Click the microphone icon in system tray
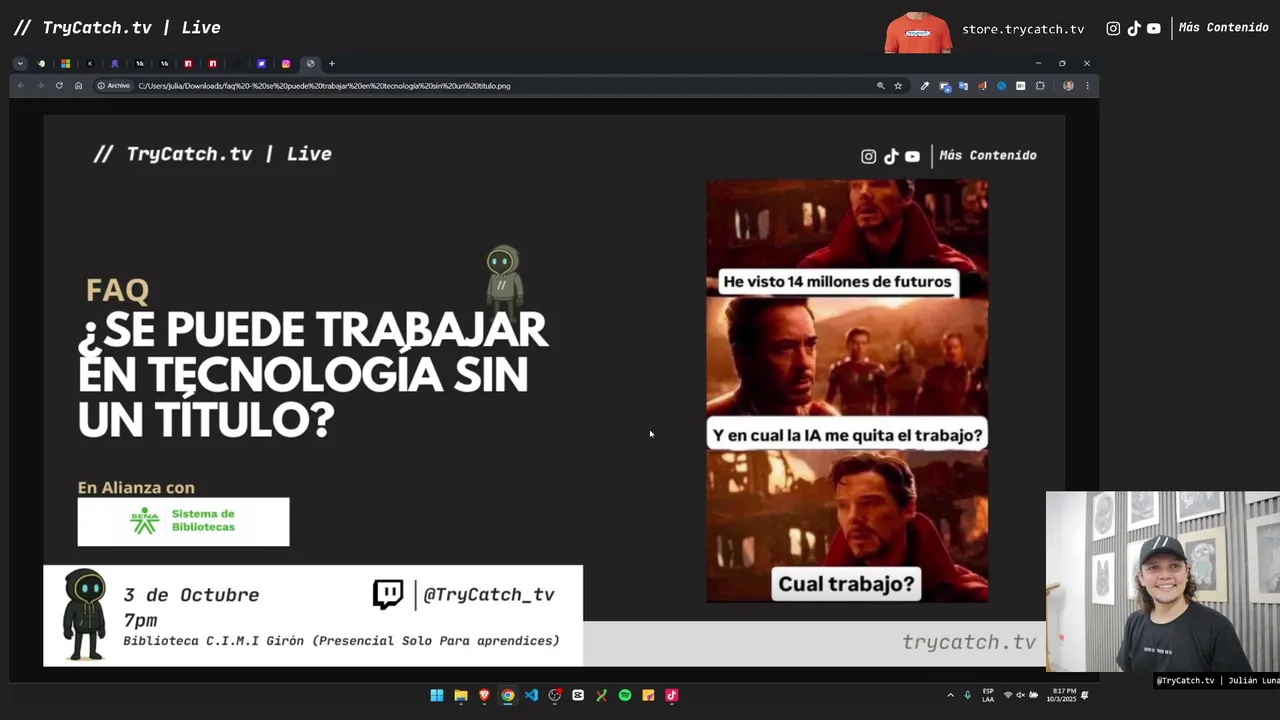Image resolution: width=1280 pixels, height=720 pixels. (967, 695)
